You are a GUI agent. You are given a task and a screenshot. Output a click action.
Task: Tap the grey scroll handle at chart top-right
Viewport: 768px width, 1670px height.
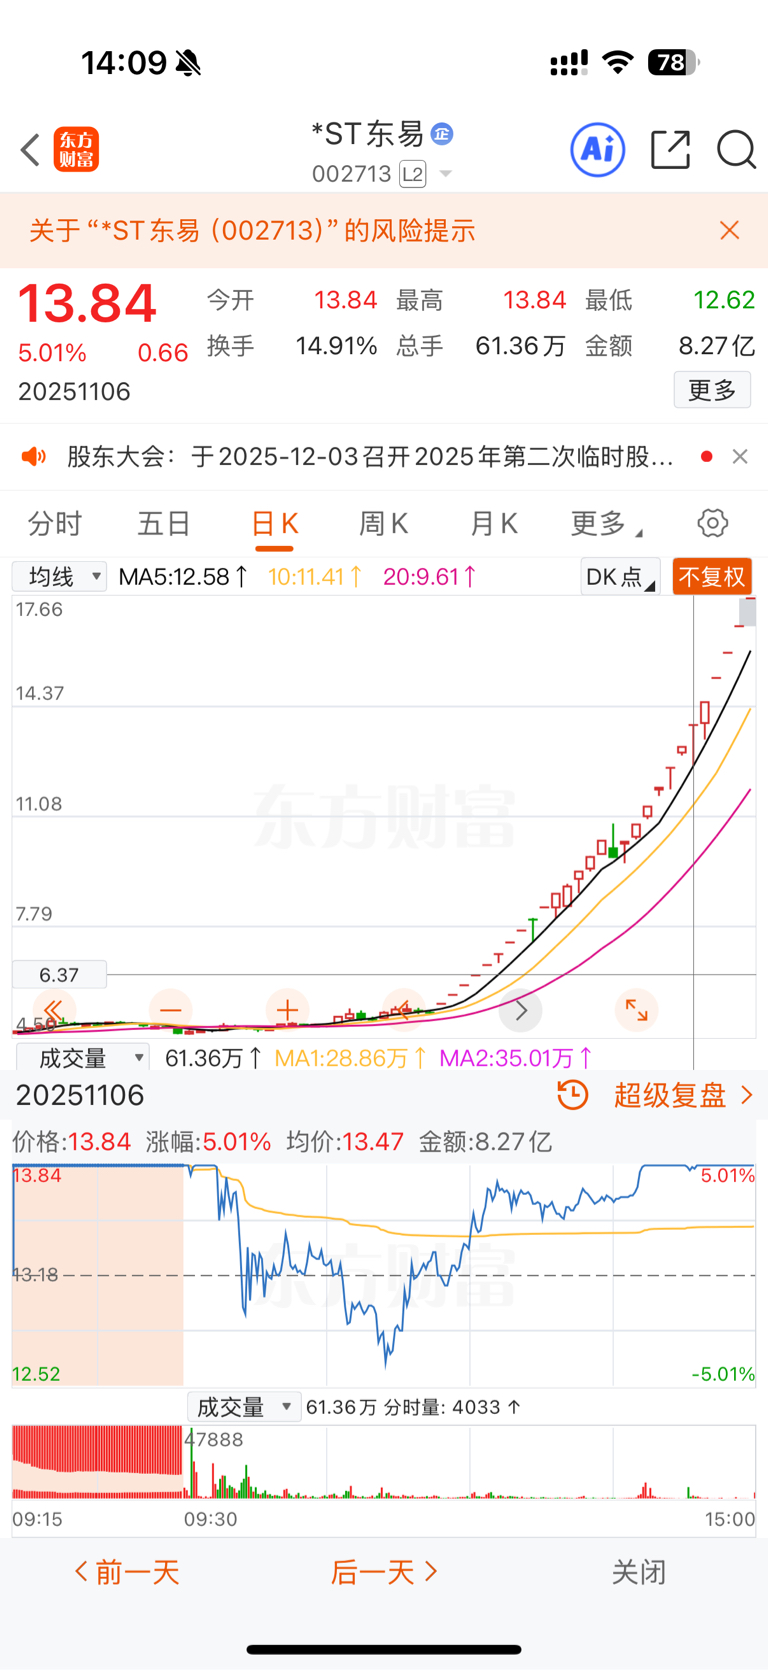tap(748, 611)
